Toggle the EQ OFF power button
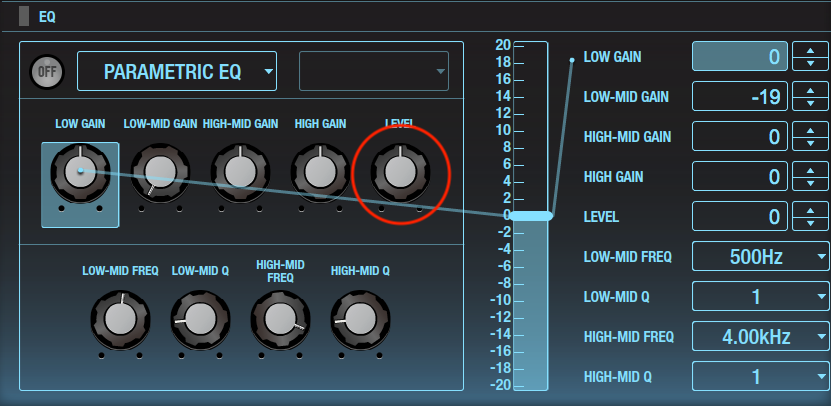 click(45, 71)
